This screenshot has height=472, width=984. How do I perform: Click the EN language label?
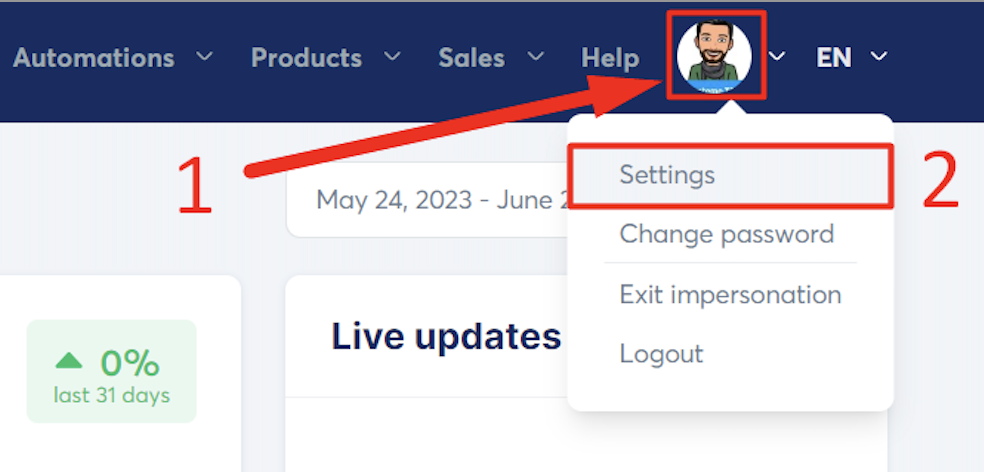(834, 58)
